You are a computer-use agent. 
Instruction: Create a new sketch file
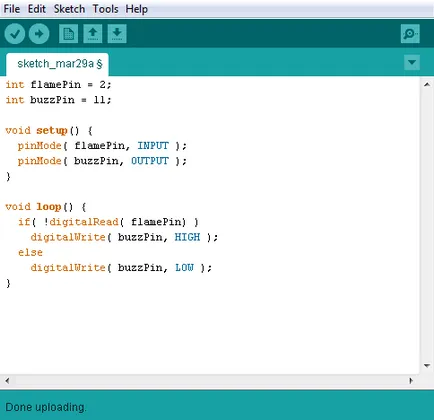pyautogui.click(x=68, y=34)
